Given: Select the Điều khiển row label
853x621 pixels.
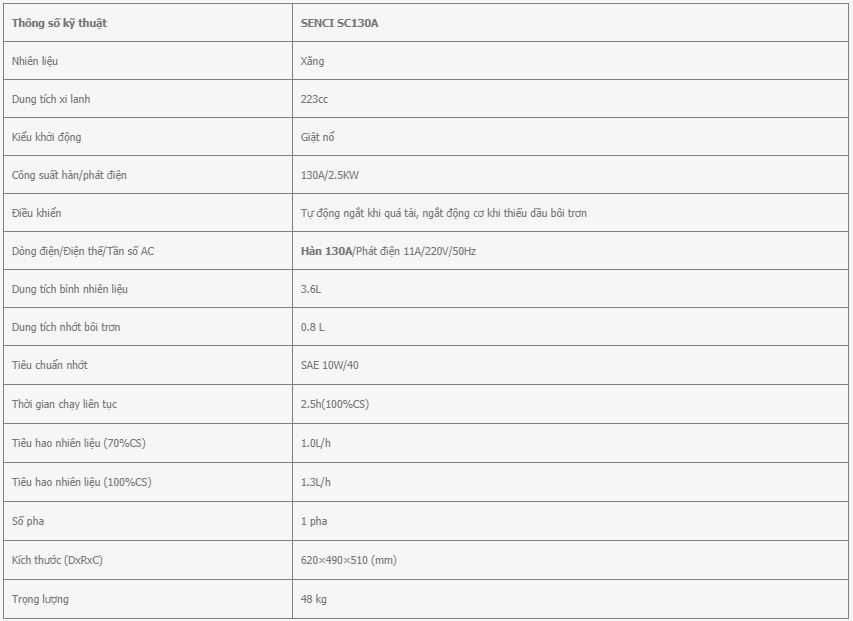Looking at the screenshot, I should (x=36, y=213).
